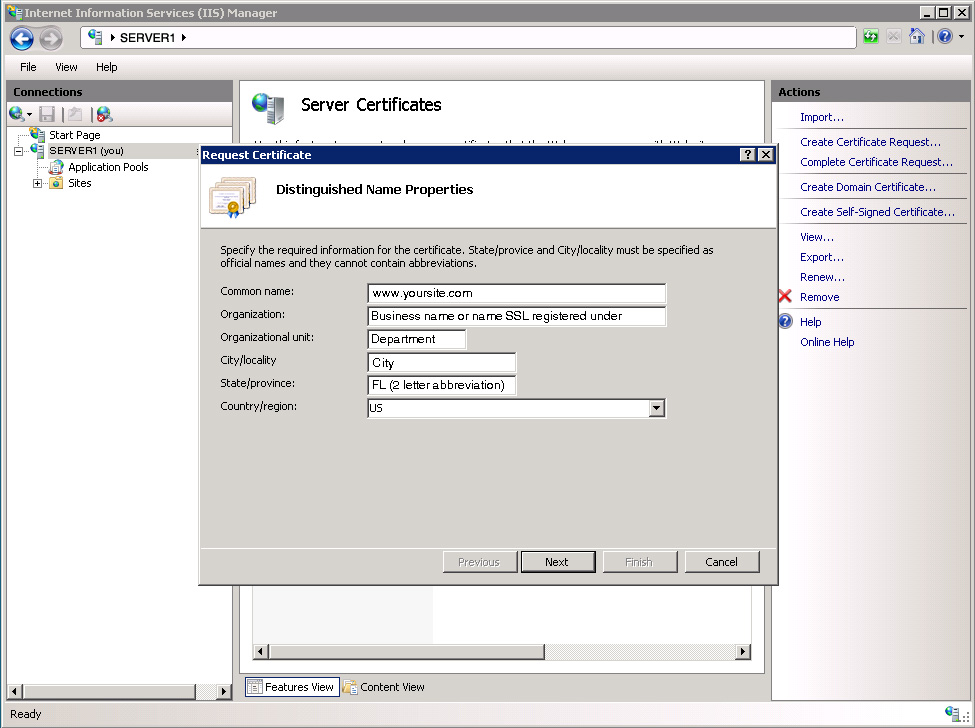Viewport: 975px width, 728px height.
Task: Click the SERVER1 server node icon
Action: [37, 150]
